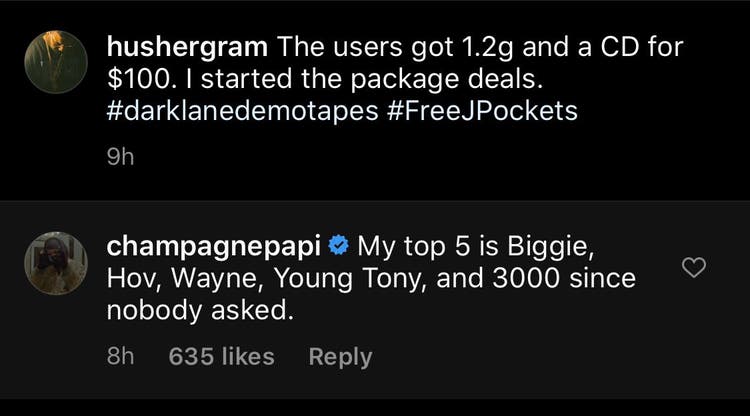View the 635 likes list
The image size is (750, 416).
tap(221, 357)
